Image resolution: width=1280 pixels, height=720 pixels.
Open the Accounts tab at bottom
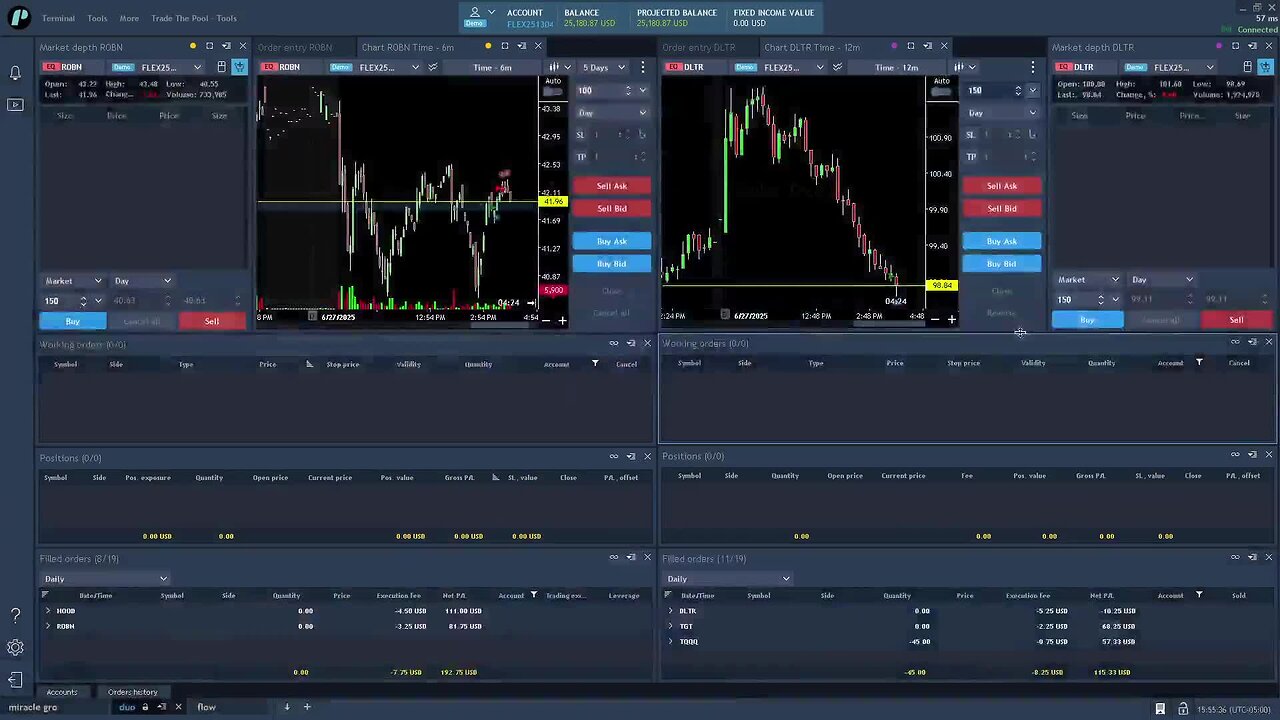tap(62, 692)
